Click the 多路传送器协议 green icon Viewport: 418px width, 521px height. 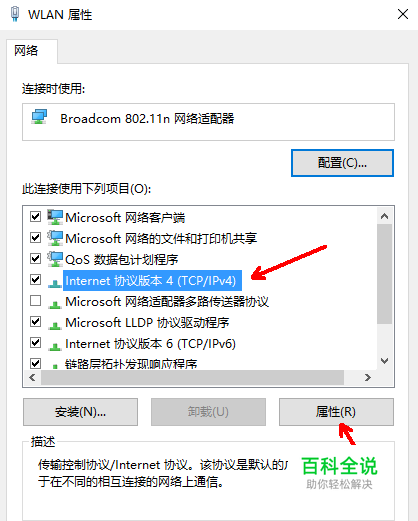[x=55, y=304]
